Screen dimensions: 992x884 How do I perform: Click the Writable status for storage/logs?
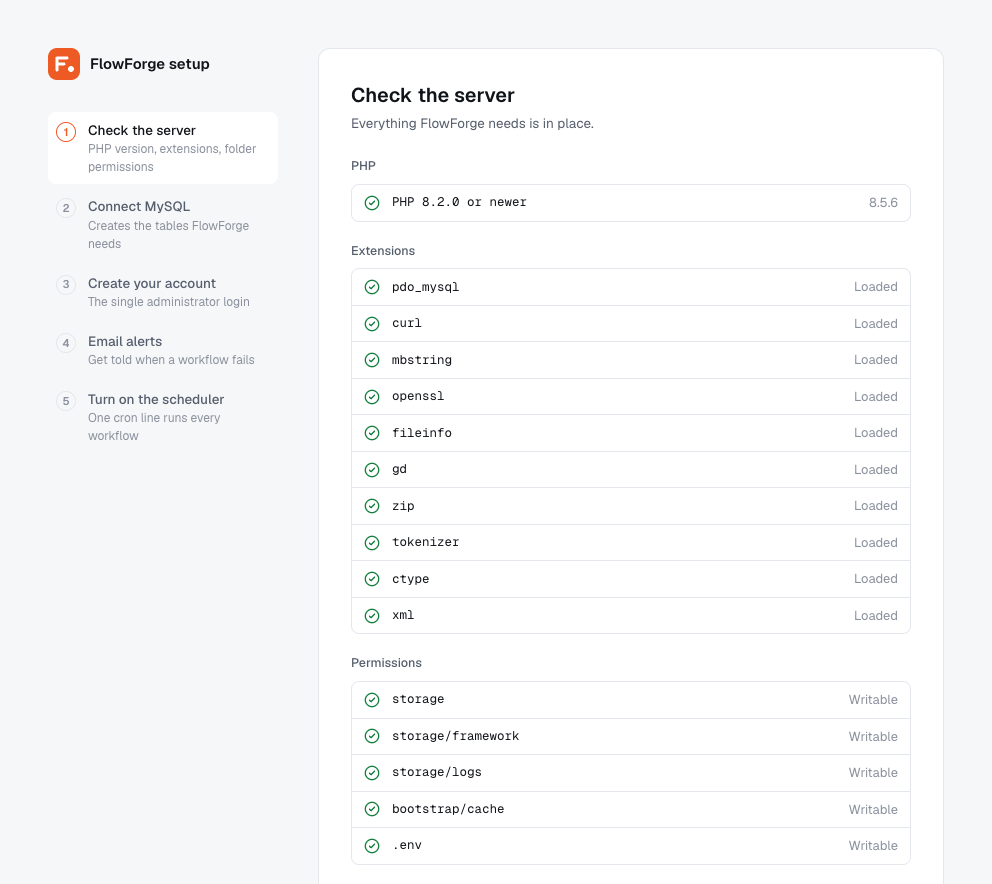coord(873,773)
